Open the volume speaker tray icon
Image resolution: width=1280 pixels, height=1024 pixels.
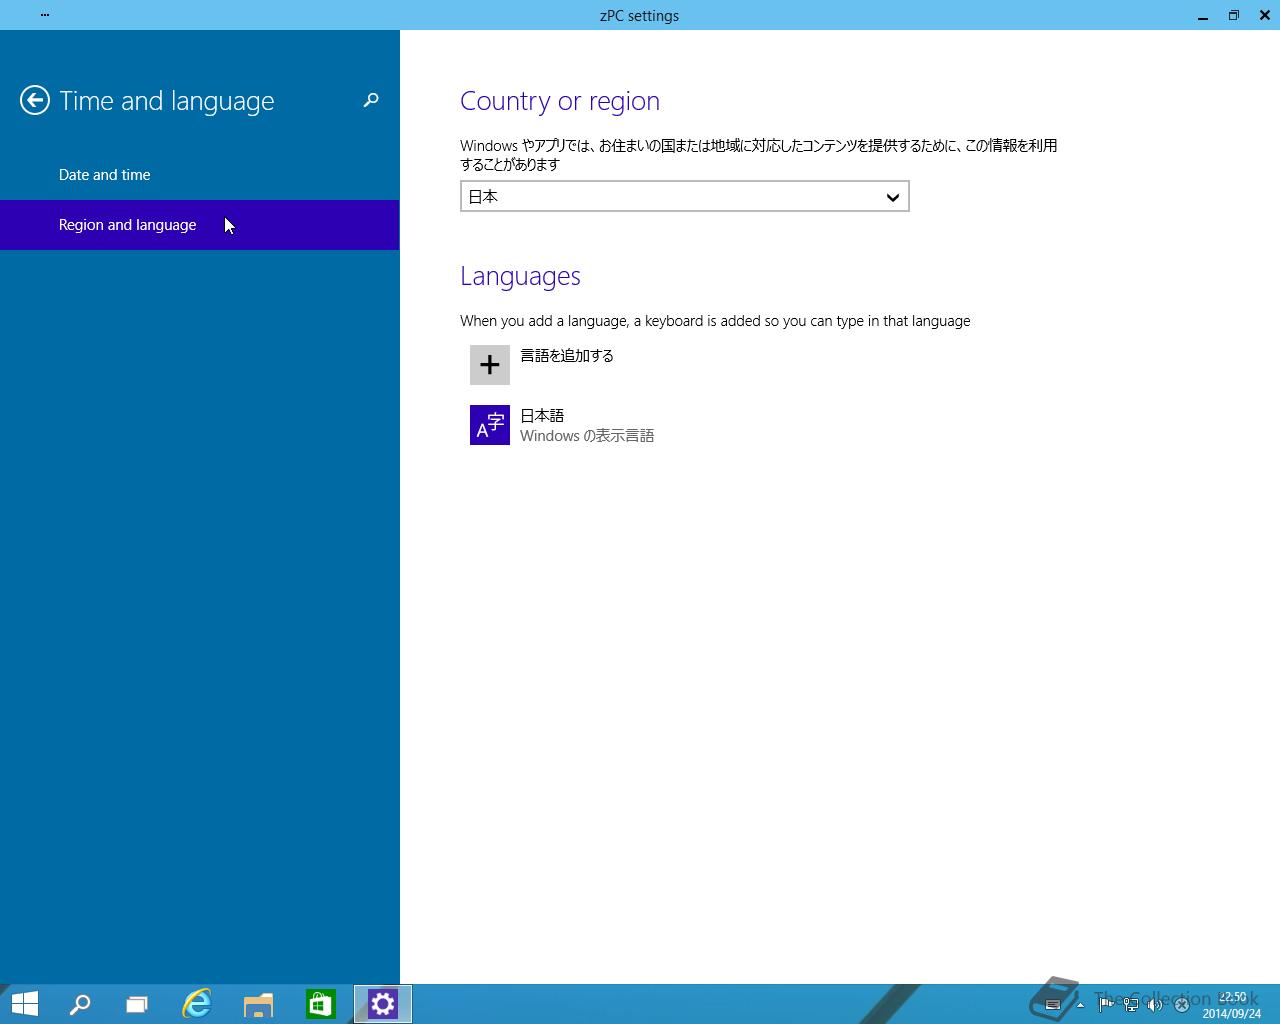(1155, 1005)
